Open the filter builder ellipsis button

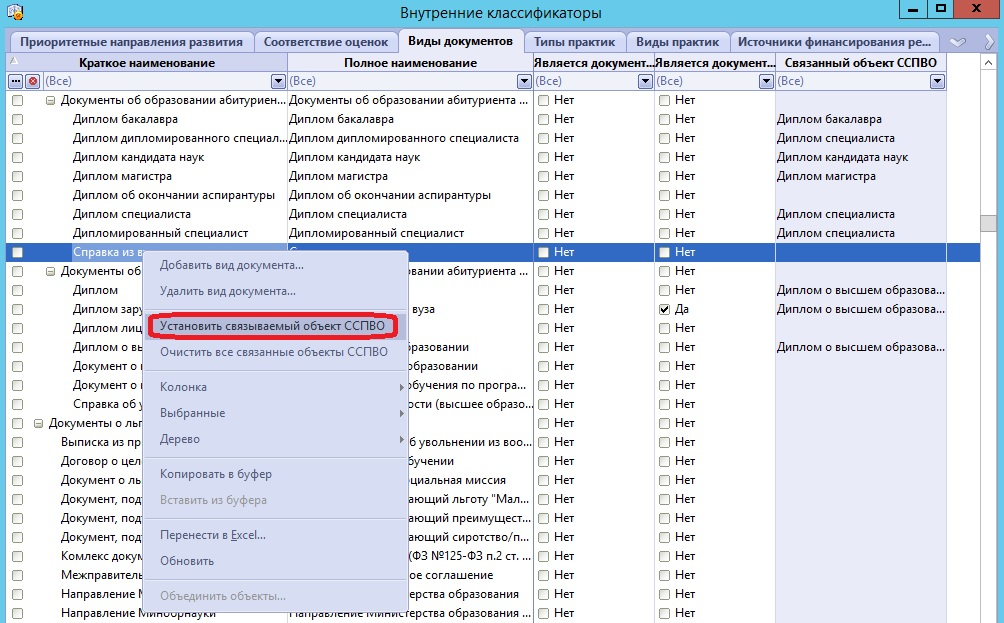(x=16, y=81)
